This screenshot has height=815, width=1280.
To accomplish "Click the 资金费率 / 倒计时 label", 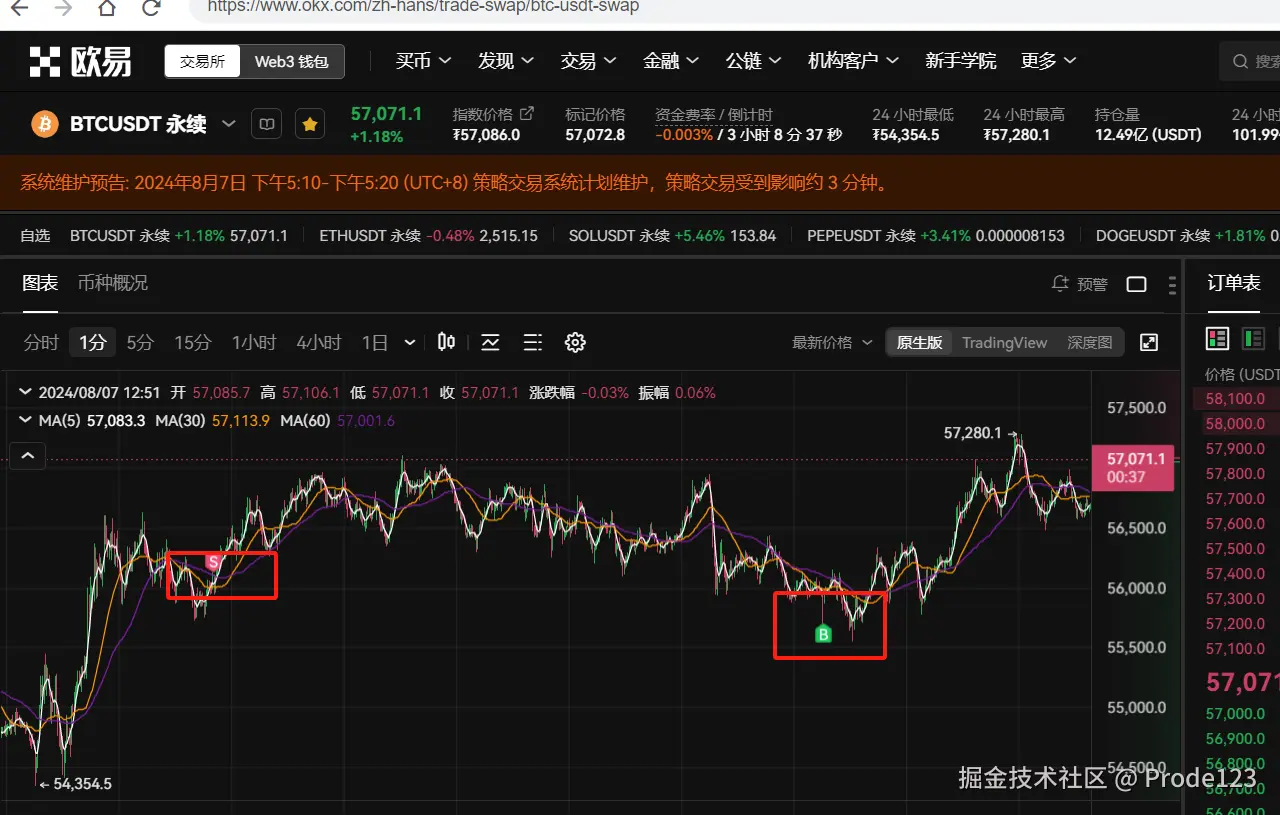I will click(x=714, y=114).
